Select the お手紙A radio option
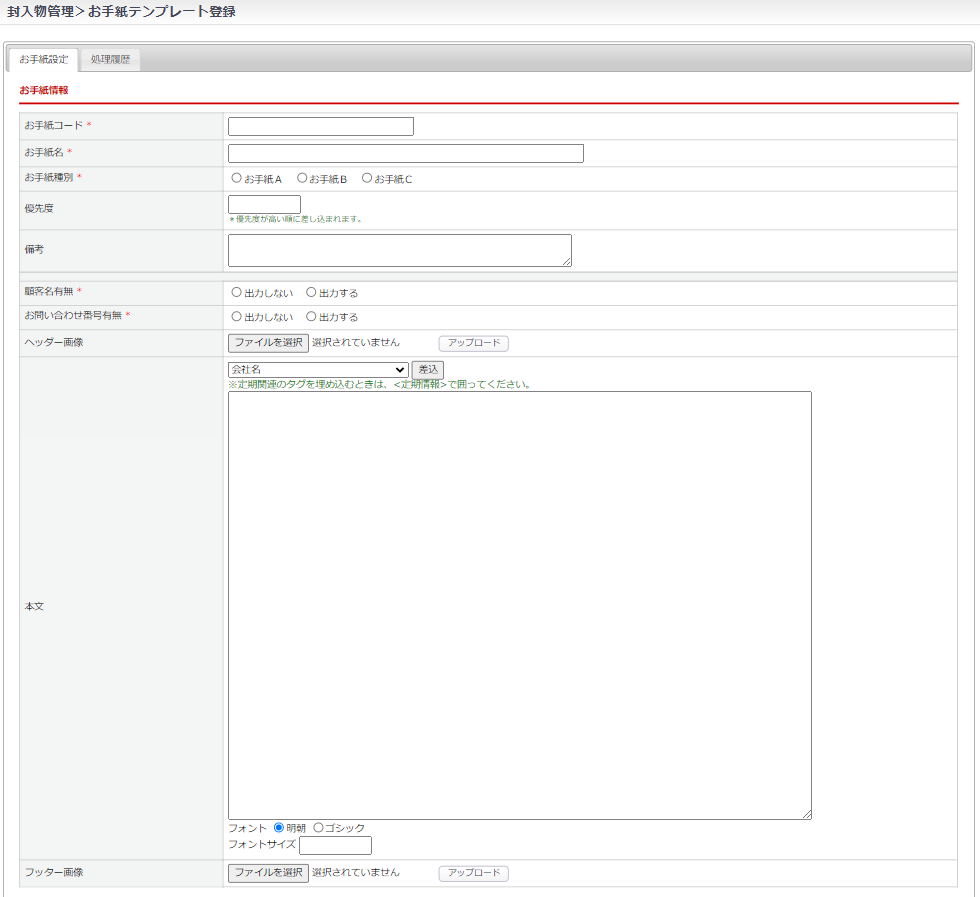Image resolution: width=980 pixels, height=897 pixels. [x=237, y=179]
